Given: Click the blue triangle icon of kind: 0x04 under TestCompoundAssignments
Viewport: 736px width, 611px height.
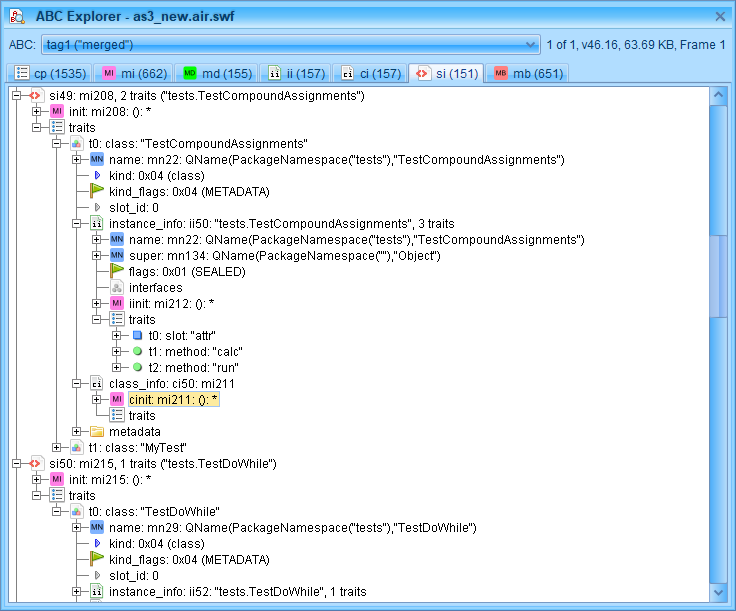Looking at the screenshot, I should click(98, 176).
